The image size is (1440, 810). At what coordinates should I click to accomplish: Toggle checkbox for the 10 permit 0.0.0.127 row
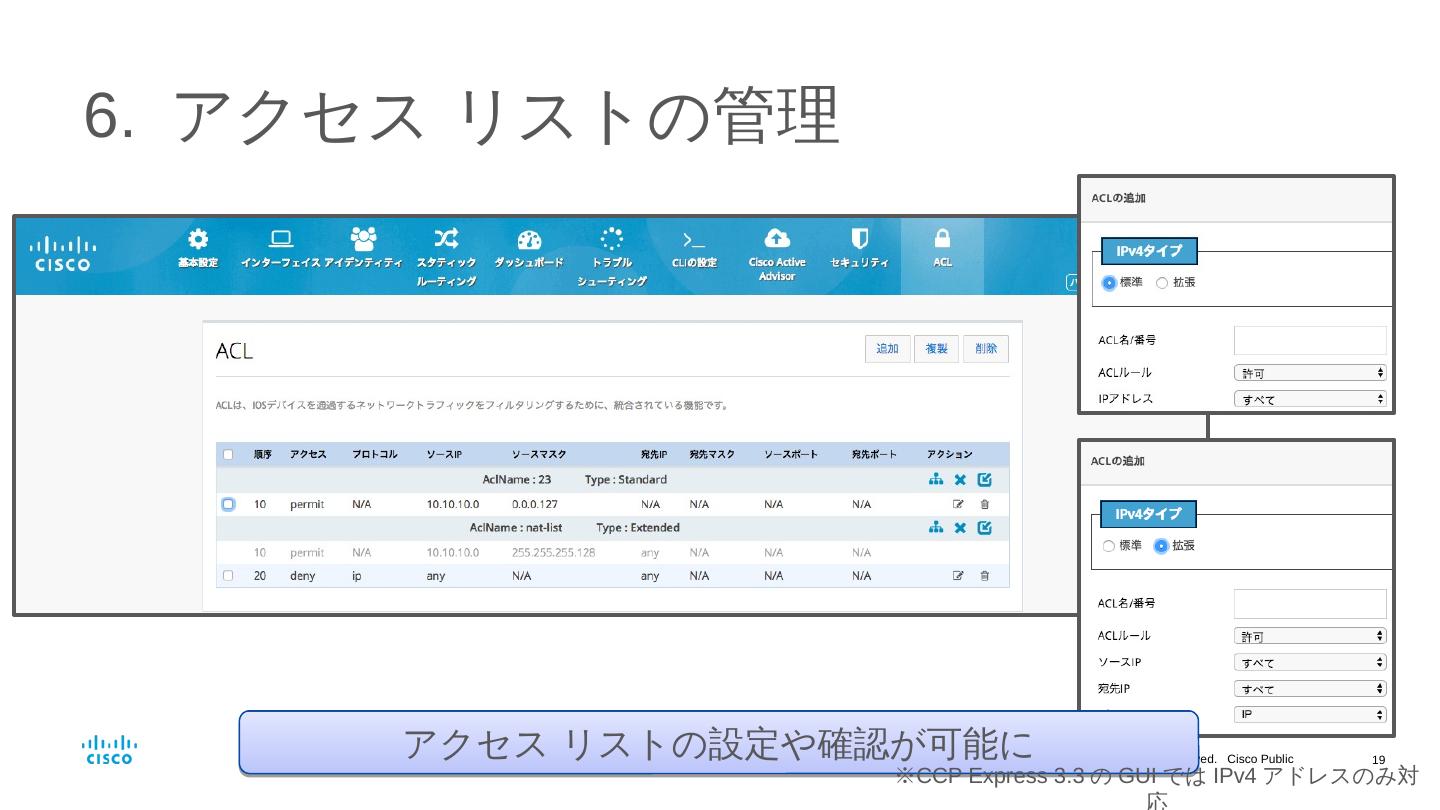click(228, 504)
